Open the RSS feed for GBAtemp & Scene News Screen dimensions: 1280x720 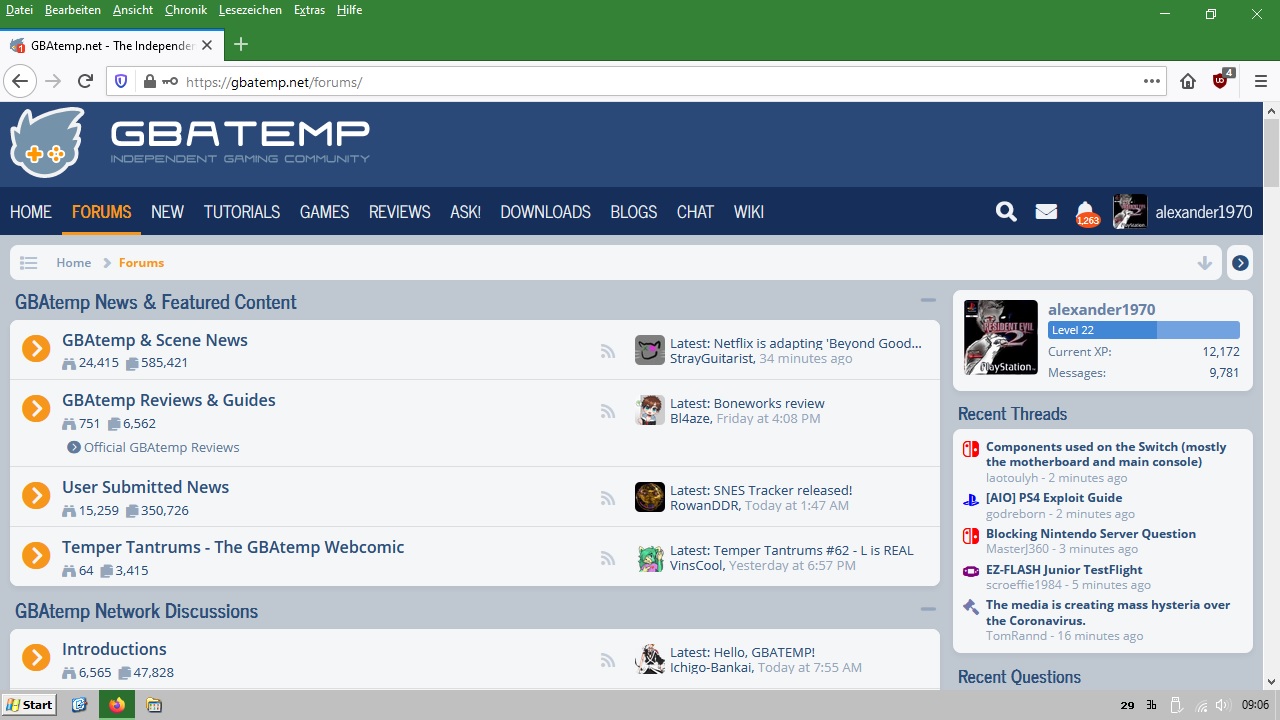[x=607, y=351]
